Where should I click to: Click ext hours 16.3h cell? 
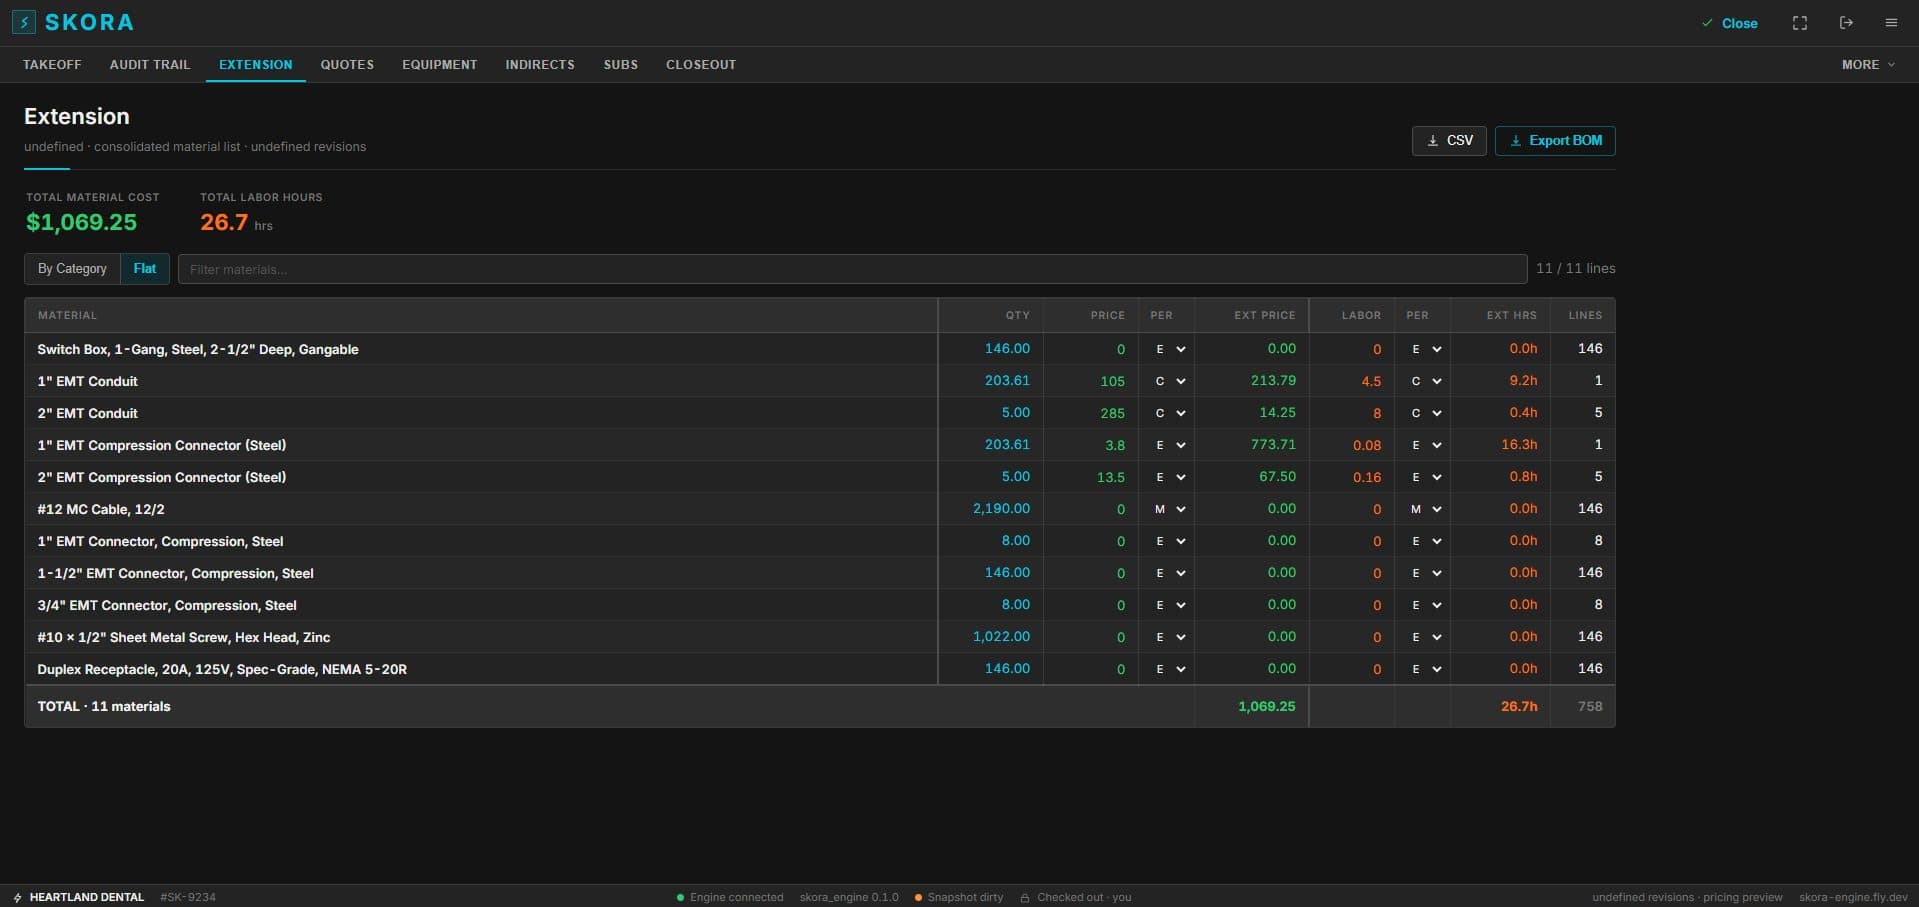coord(1519,445)
